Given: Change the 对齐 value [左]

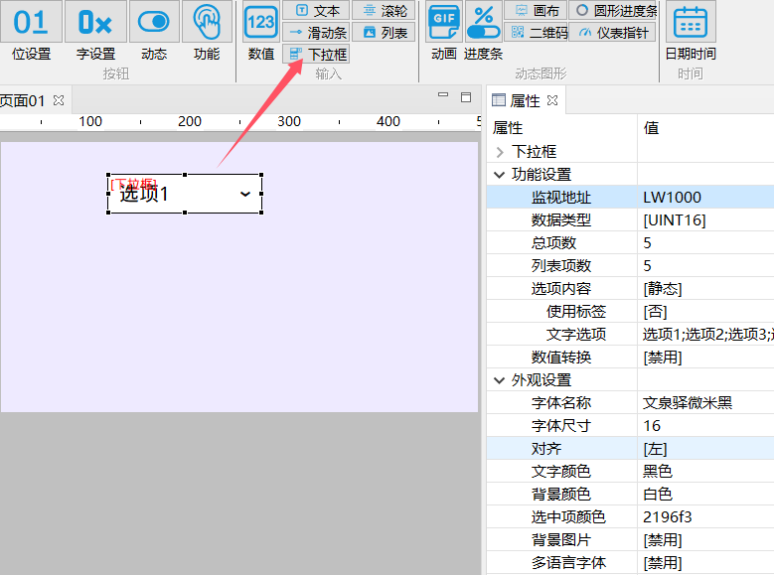Looking at the screenshot, I should click(706, 449).
